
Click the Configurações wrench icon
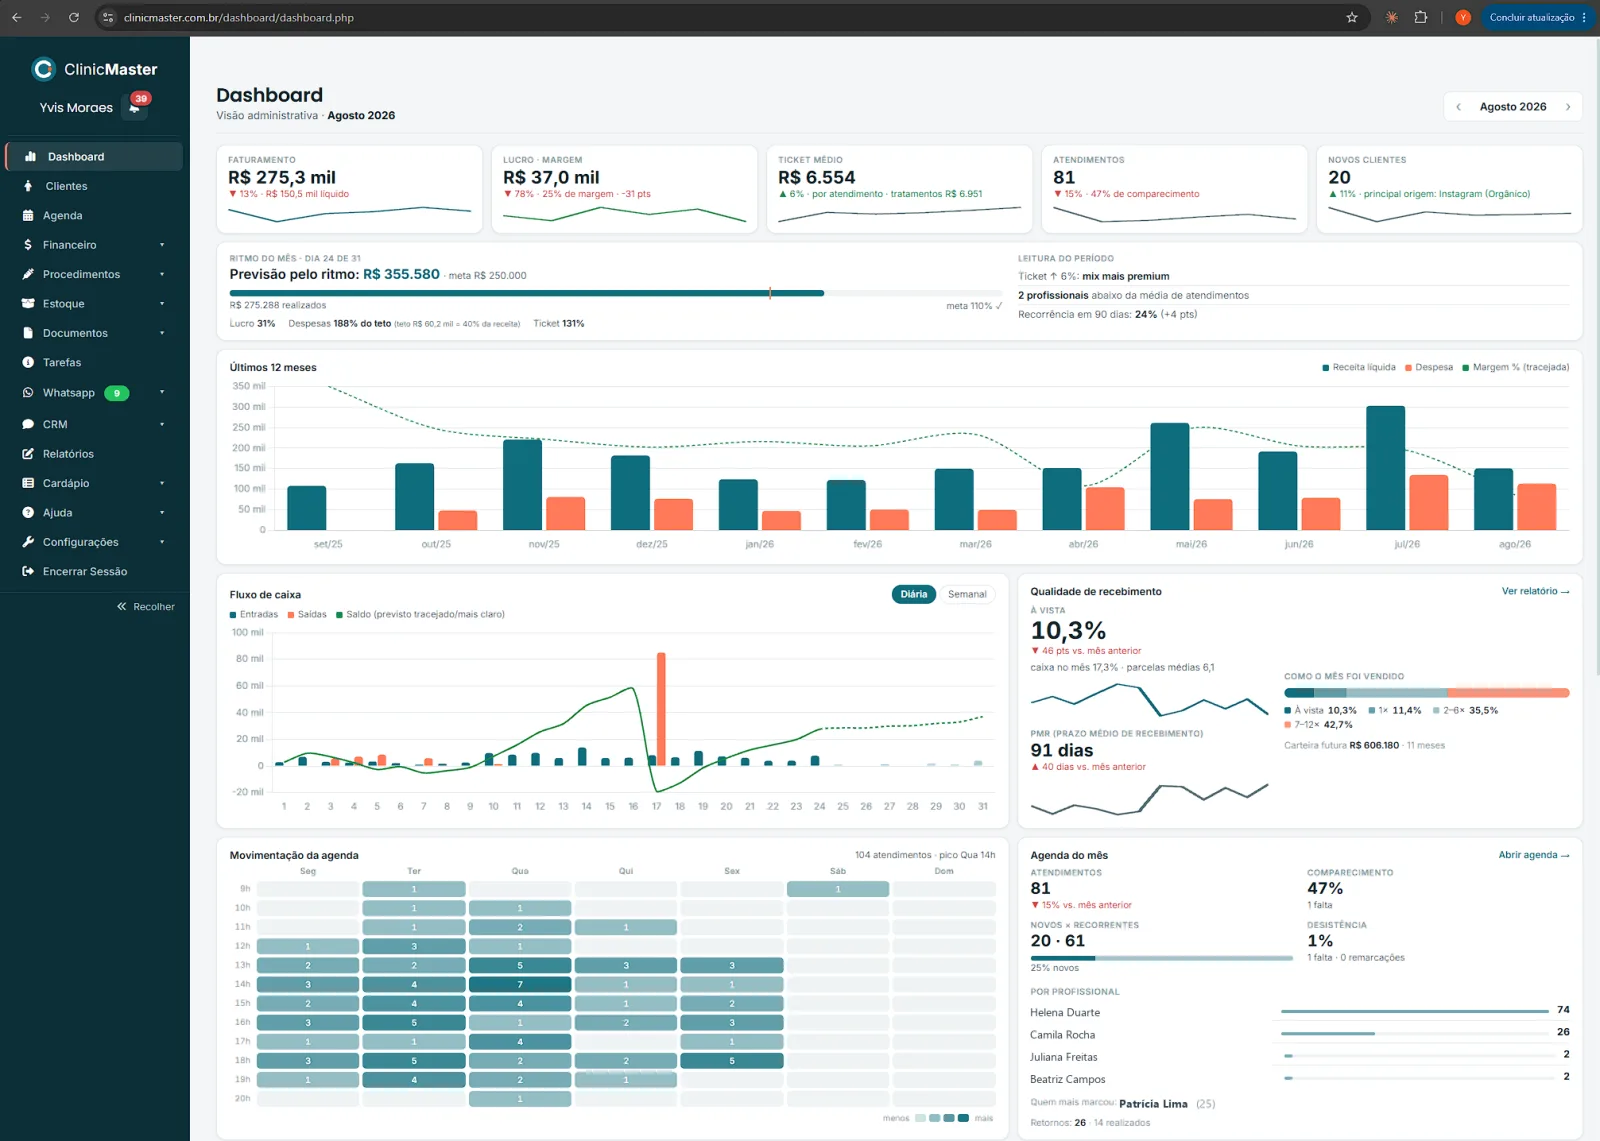[x=28, y=542]
